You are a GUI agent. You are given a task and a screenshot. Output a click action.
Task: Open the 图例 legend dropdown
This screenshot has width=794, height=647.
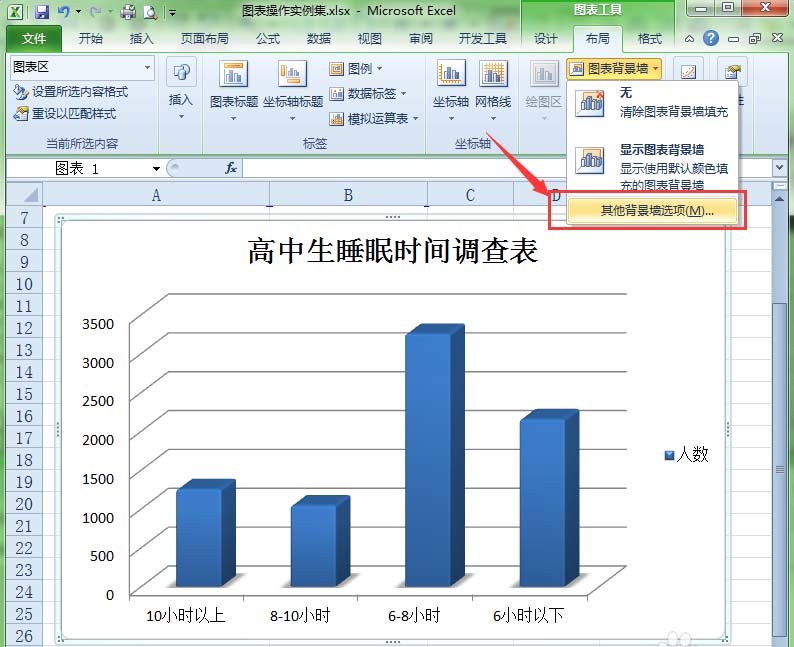coord(356,68)
